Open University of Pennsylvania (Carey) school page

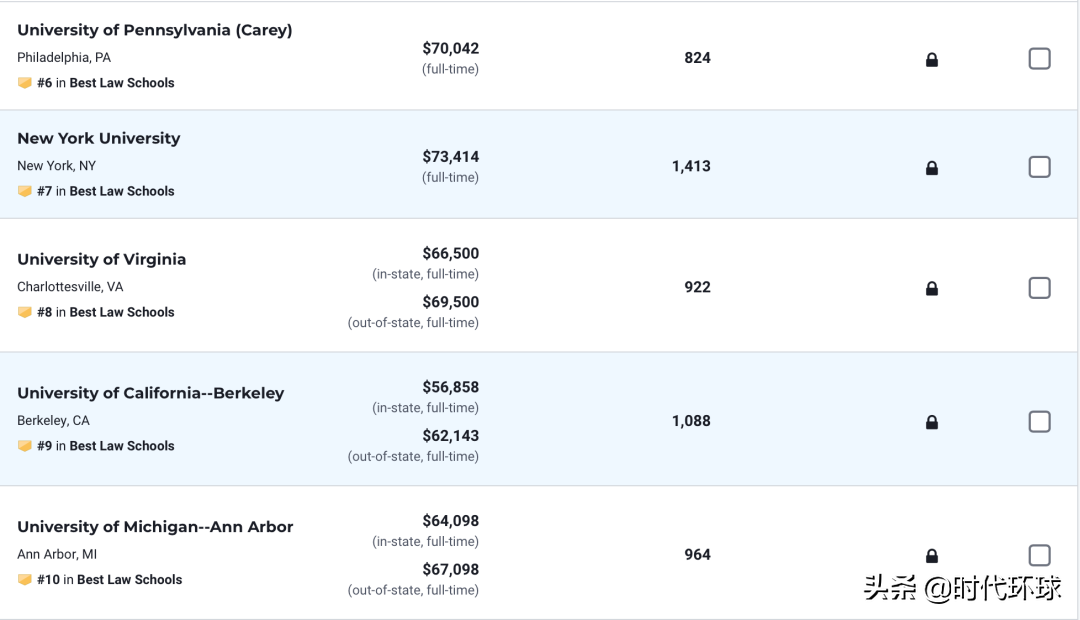click(155, 30)
